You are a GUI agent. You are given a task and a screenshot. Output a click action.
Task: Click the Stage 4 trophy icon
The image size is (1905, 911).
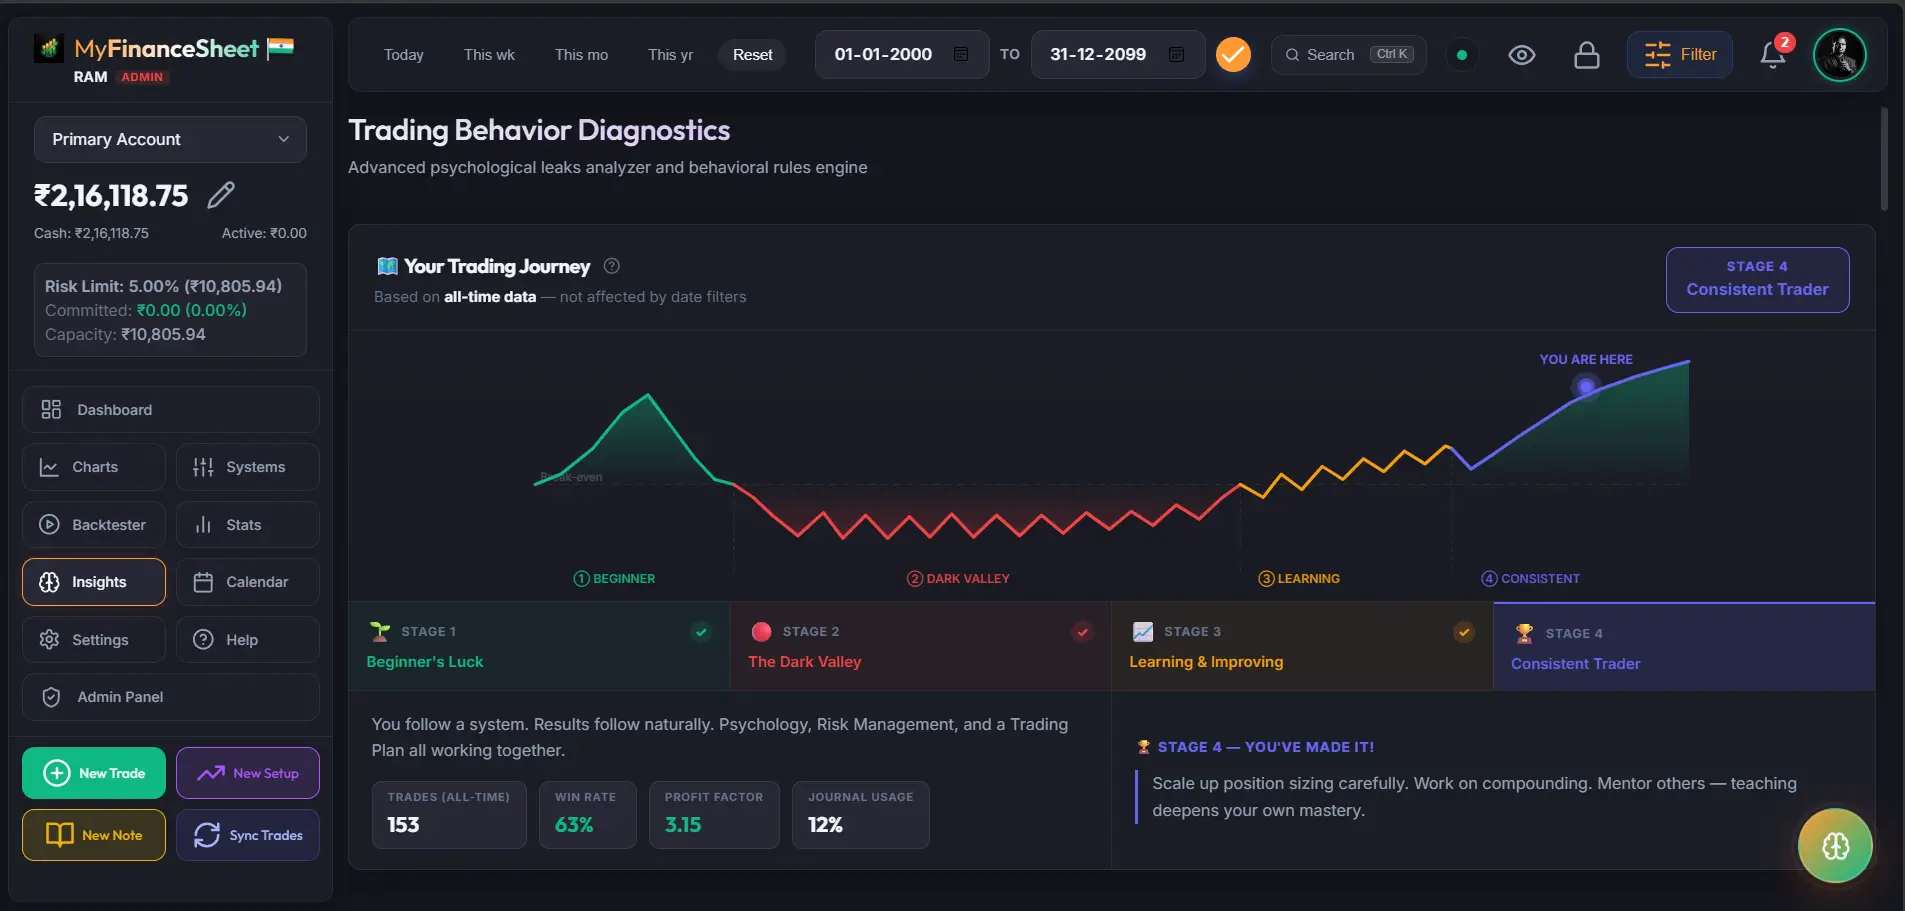1524,633
